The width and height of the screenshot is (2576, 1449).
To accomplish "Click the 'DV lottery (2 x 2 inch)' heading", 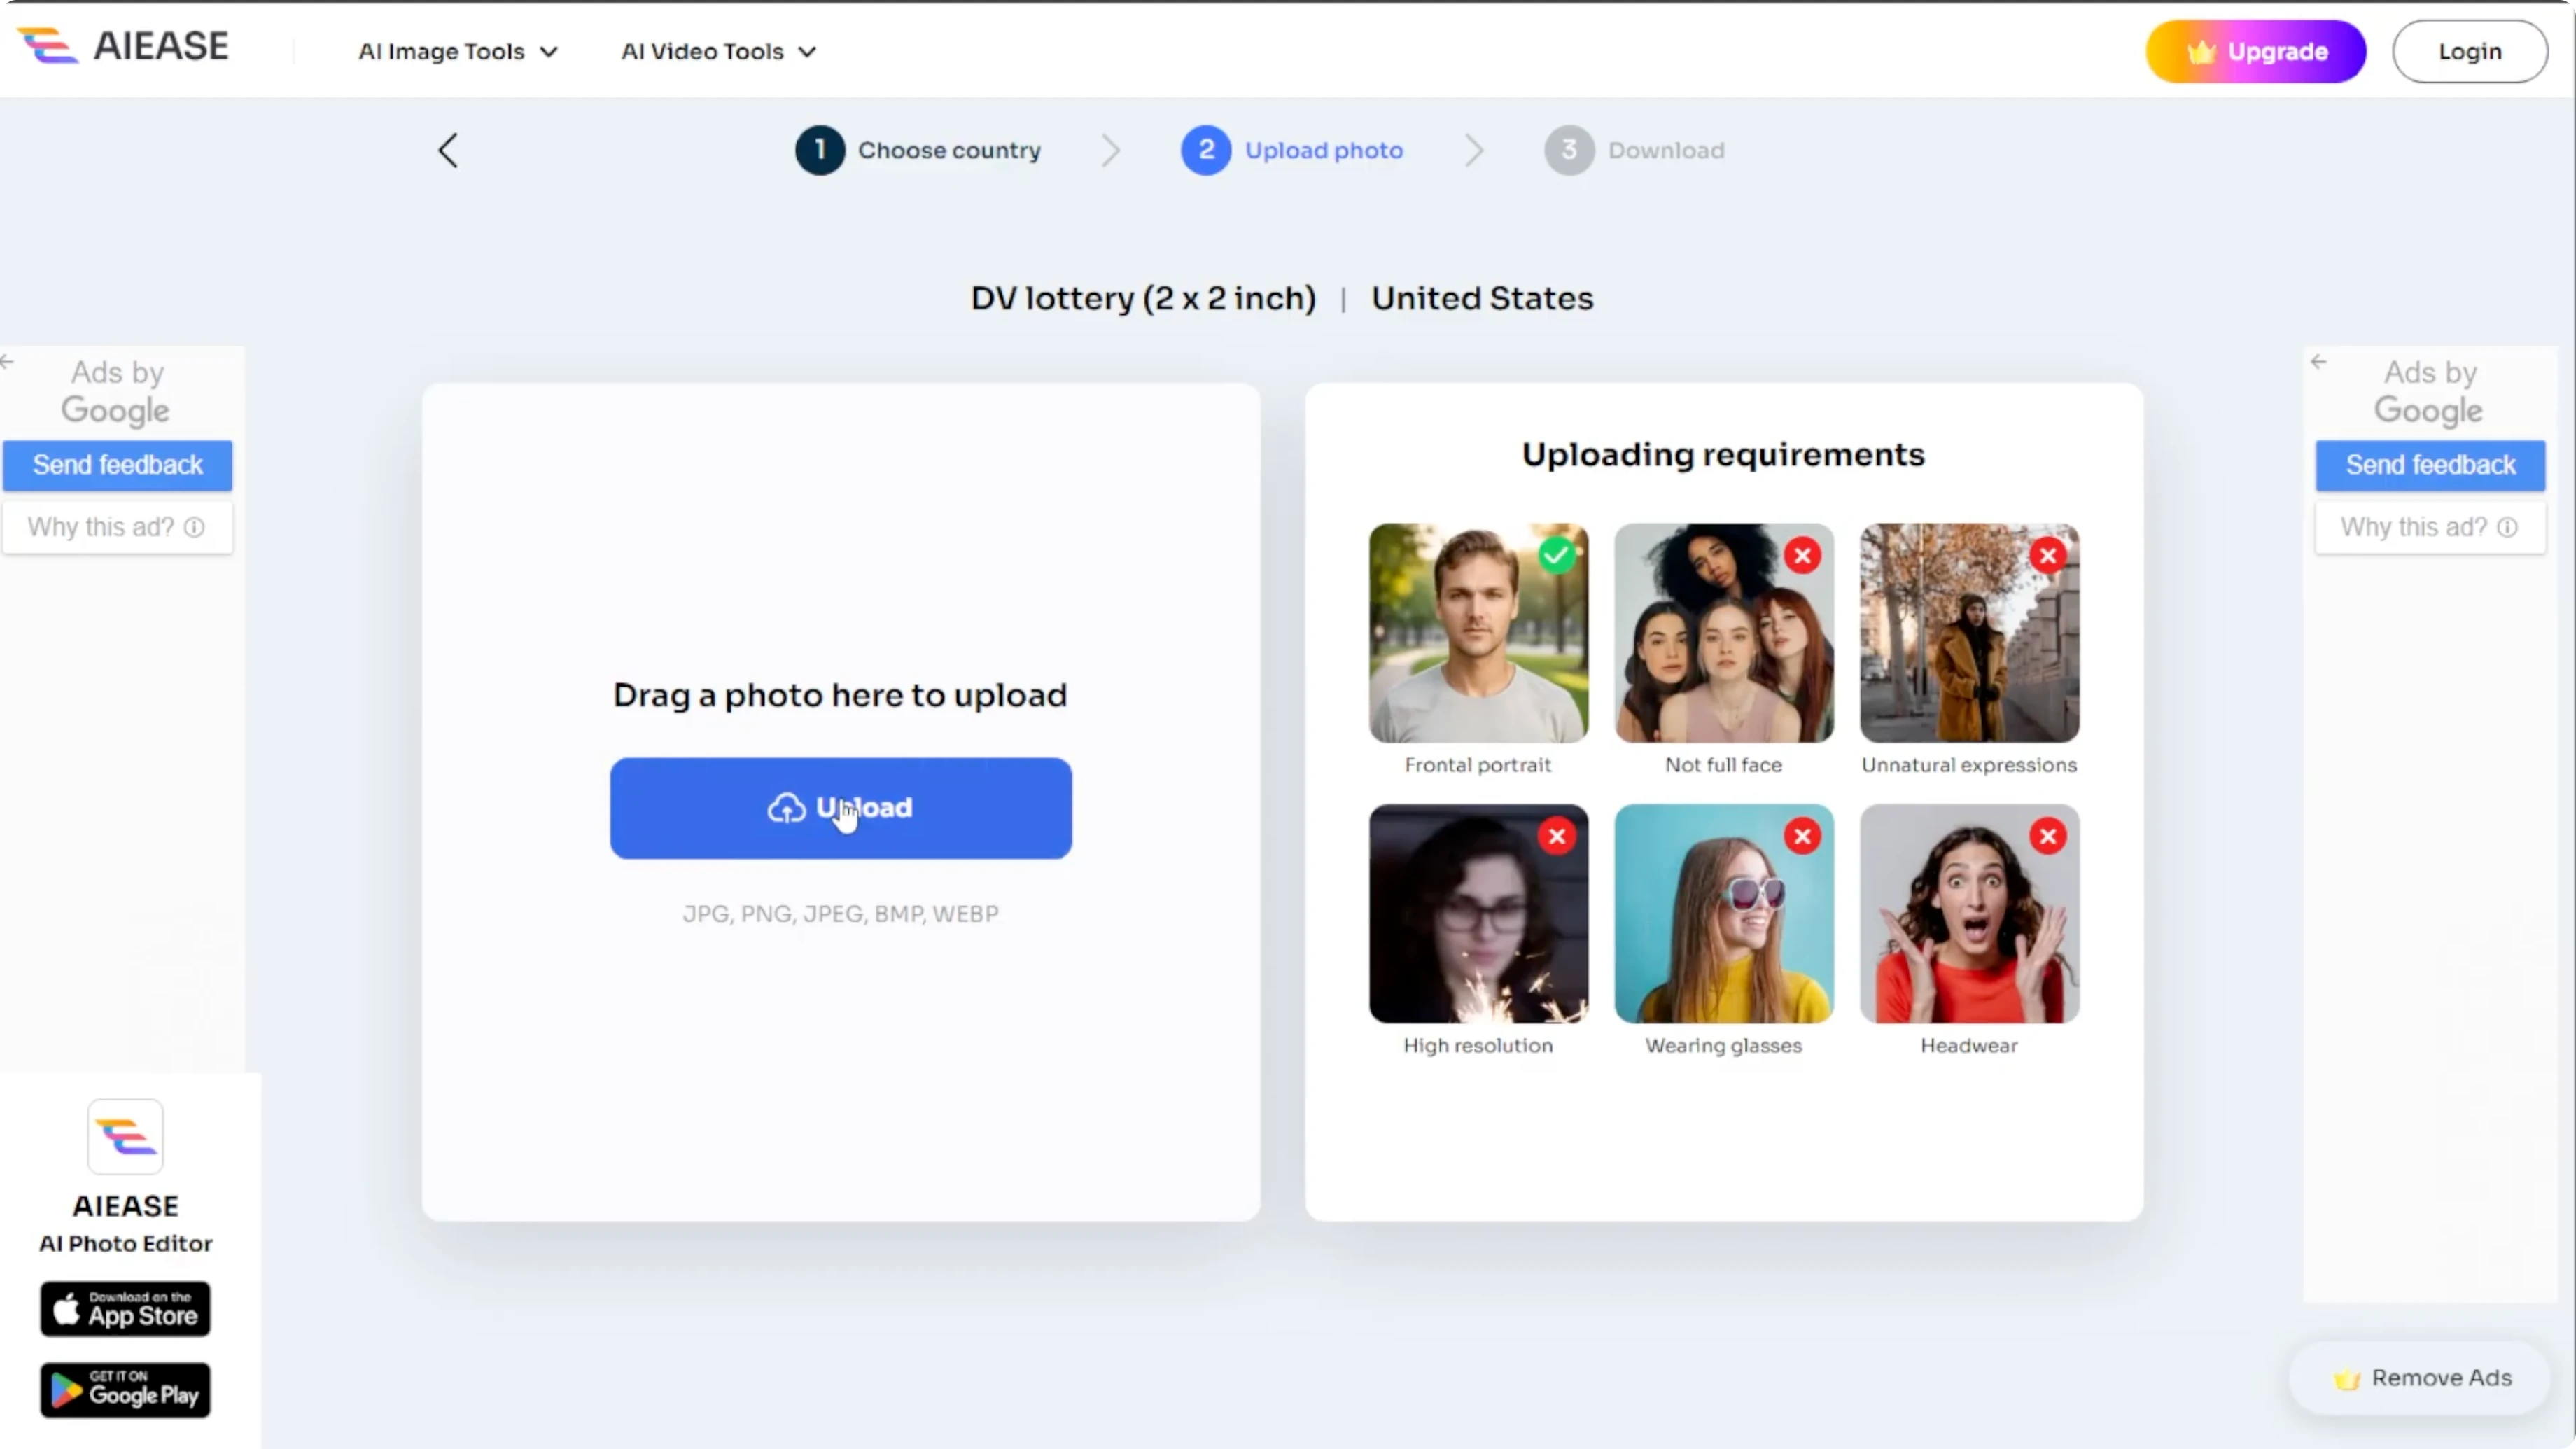I will pos(1143,299).
